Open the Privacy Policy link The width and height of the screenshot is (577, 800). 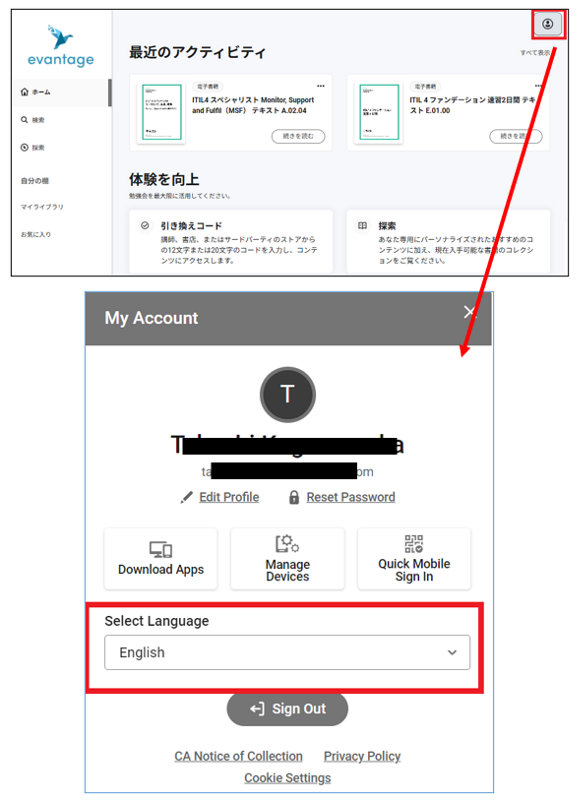pyautogui.click(x=362, y=756)
